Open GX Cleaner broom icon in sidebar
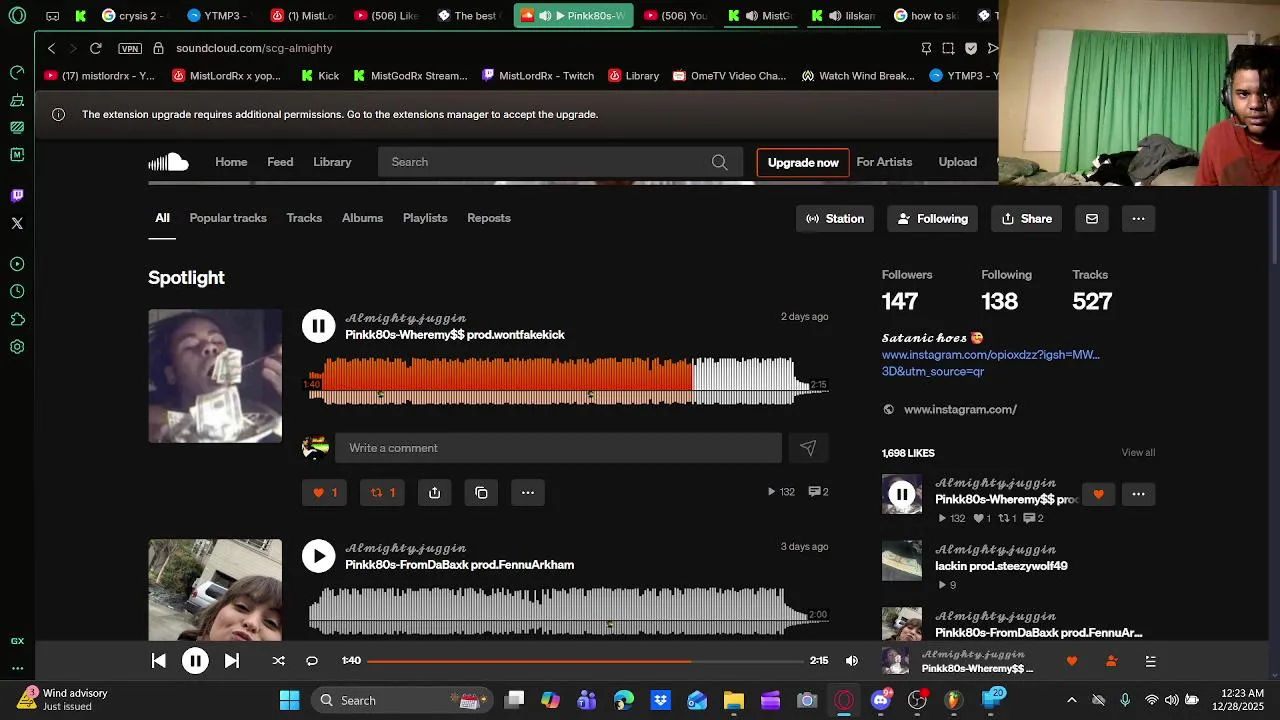The image size is (1280, 720). [17, 100]
